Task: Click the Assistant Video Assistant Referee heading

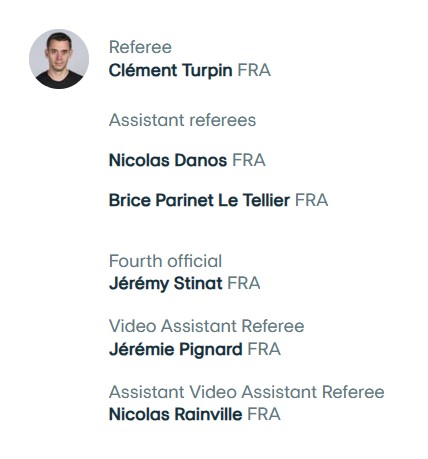Action: pyautogui.click(x=247, y=392)
